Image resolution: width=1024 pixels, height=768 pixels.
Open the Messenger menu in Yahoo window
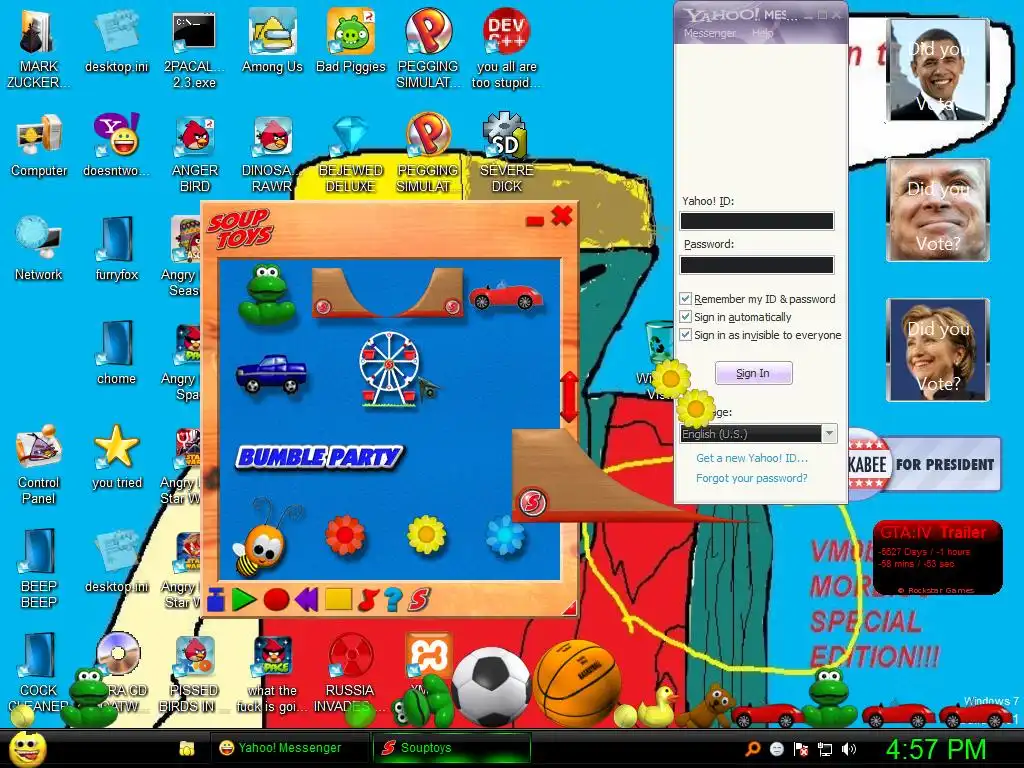[x=709, y=33]
